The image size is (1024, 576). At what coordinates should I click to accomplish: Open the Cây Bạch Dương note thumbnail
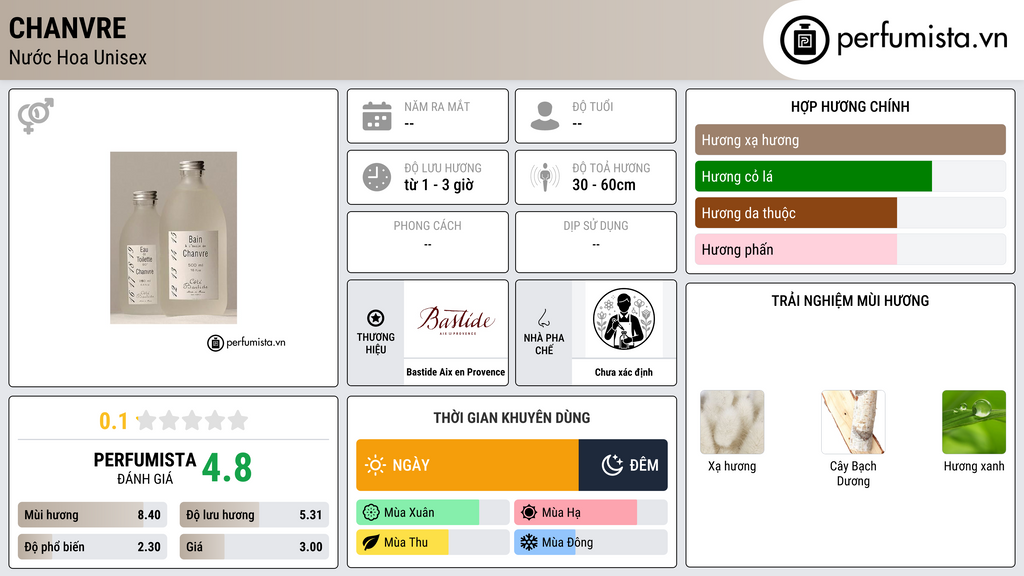click(853, 422)
